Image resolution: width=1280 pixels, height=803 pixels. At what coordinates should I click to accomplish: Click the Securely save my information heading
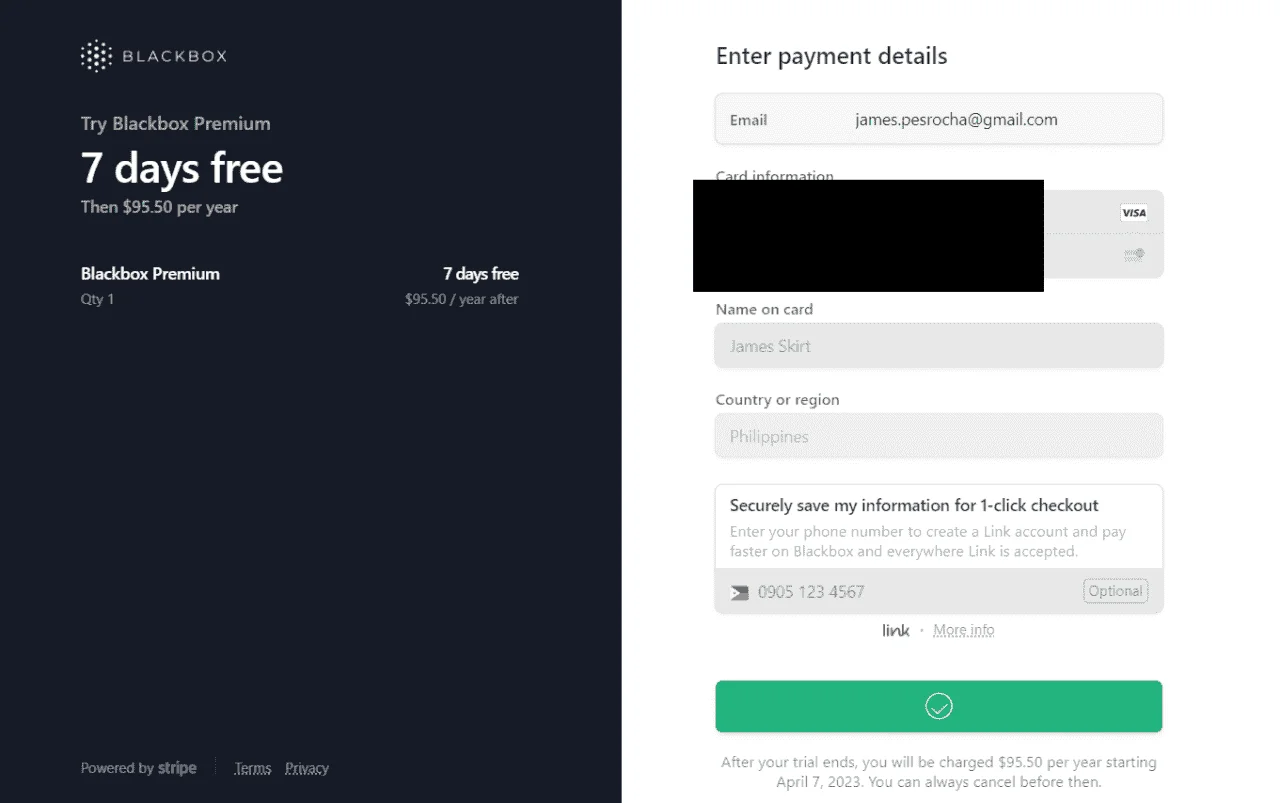914,505
